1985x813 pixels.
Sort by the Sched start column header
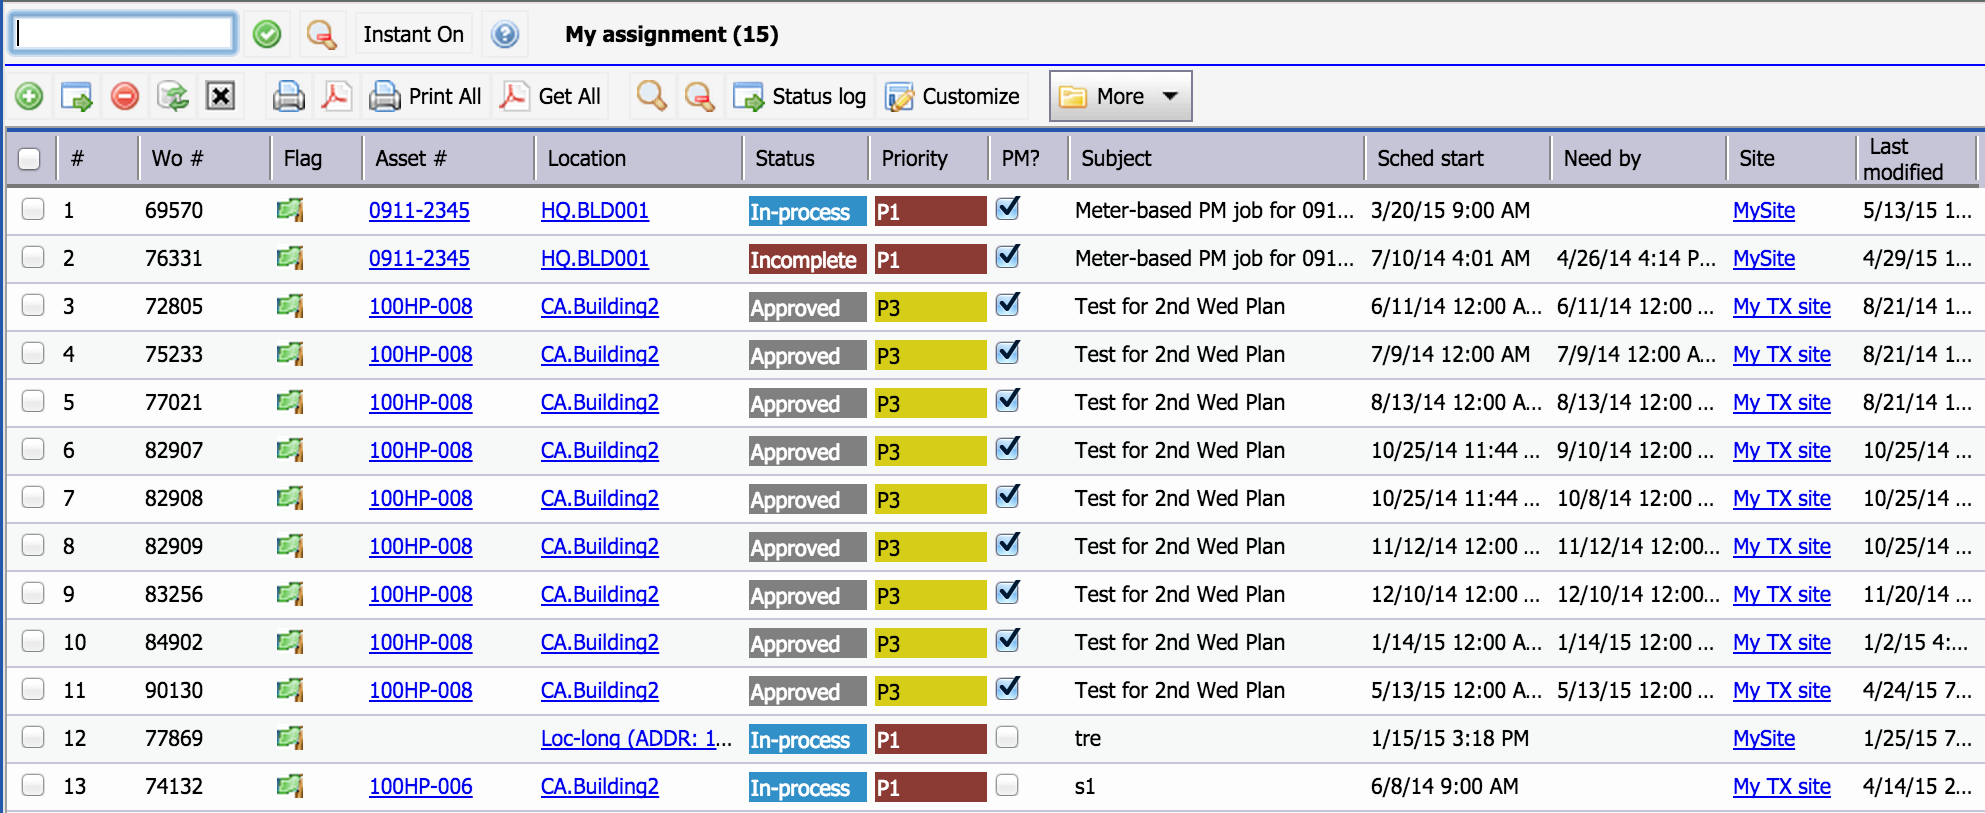tap(1430, 158)
